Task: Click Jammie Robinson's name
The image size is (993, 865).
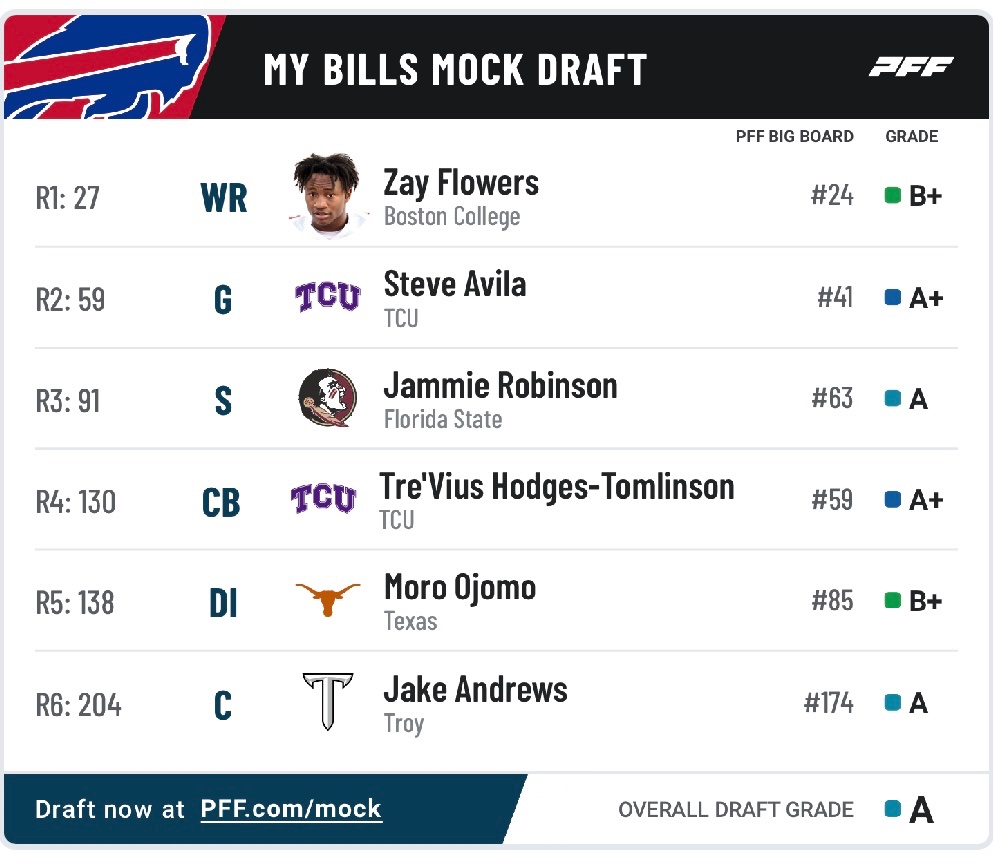Action: click(x=500, y=386)
